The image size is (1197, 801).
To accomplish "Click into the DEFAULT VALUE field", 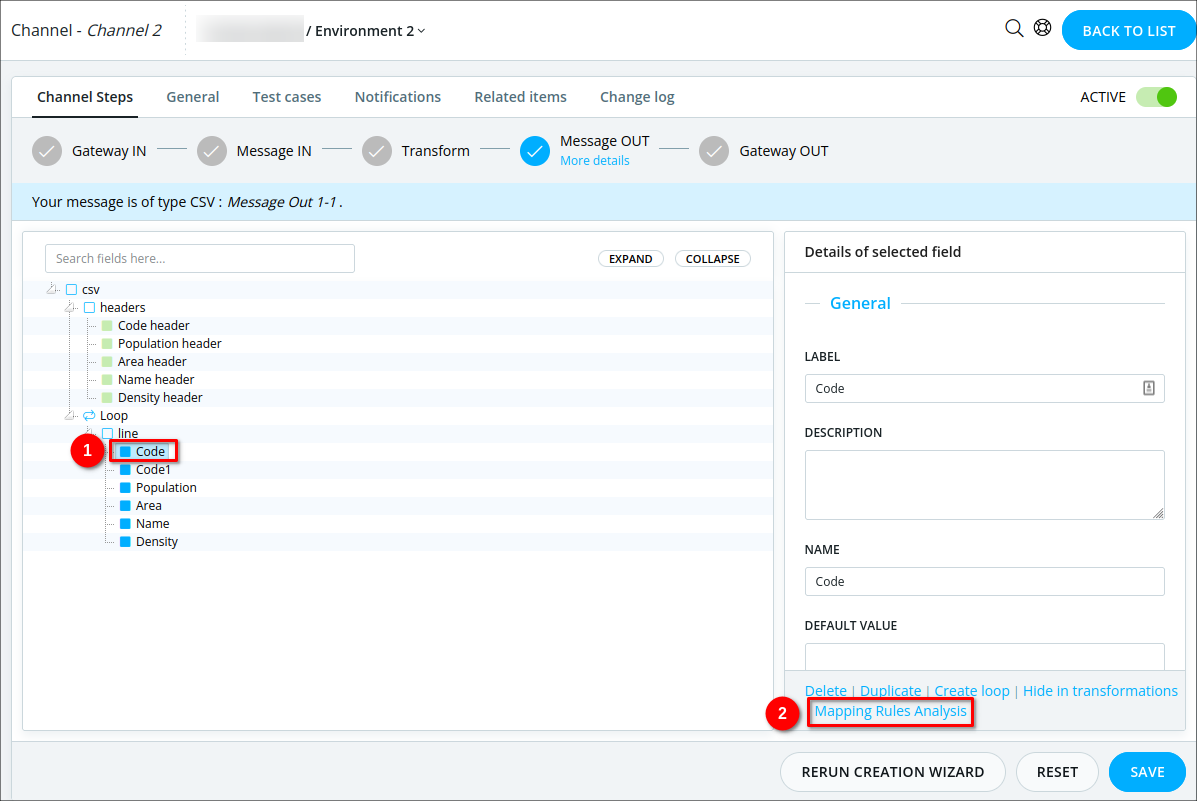I will [984, 657].
